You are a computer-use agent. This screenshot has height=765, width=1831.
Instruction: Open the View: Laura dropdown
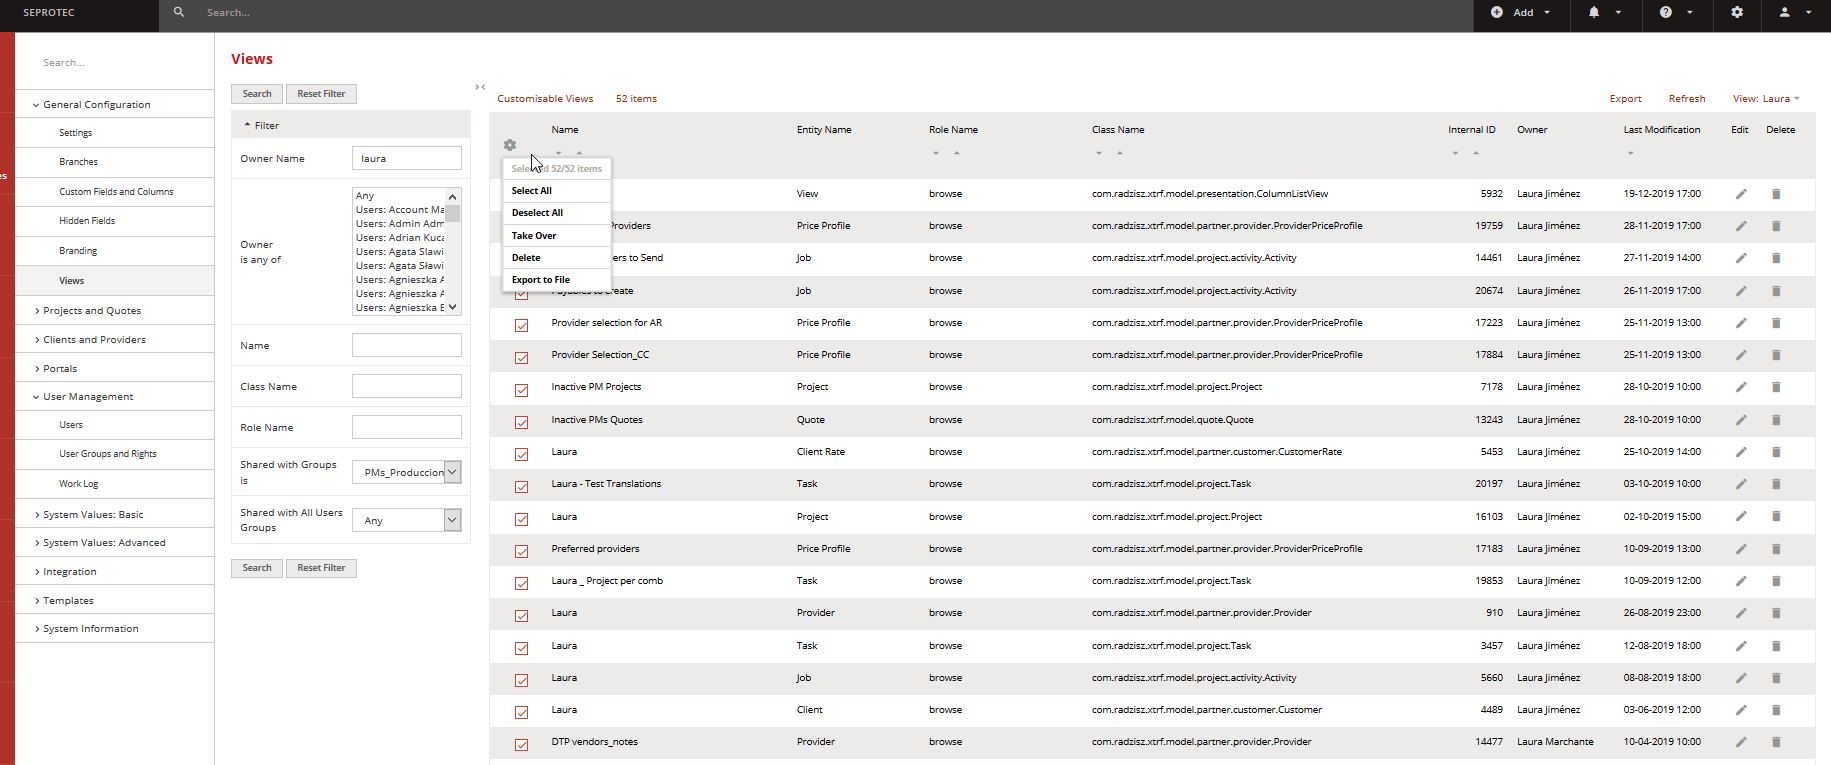pyautogui.click(x=1766, y=98)
